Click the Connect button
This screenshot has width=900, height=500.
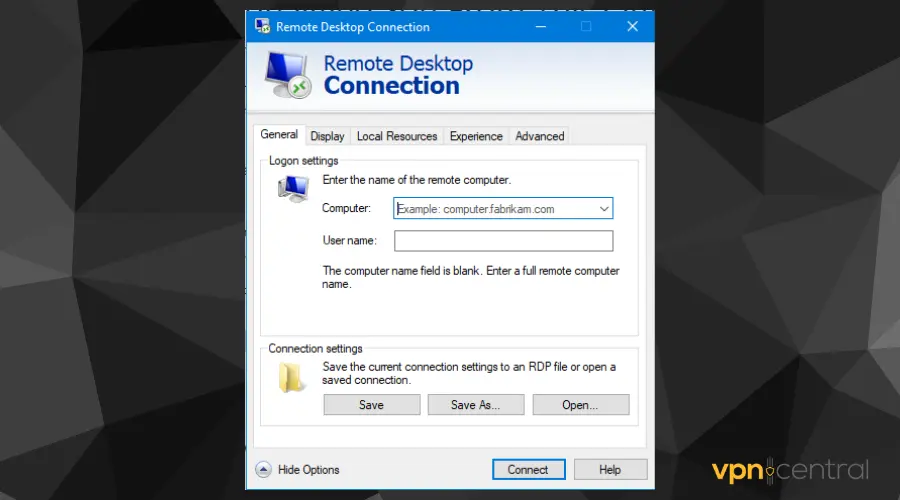[528, 470]
